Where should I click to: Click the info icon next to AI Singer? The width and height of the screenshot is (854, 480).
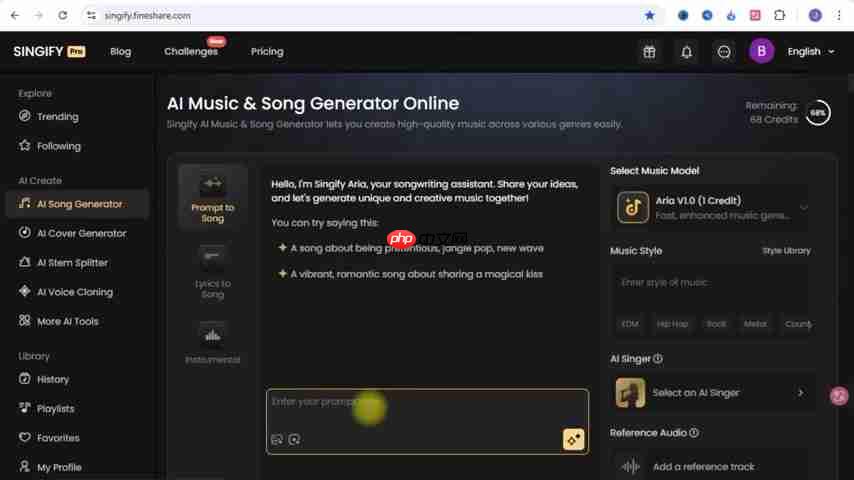pos(658,359)
